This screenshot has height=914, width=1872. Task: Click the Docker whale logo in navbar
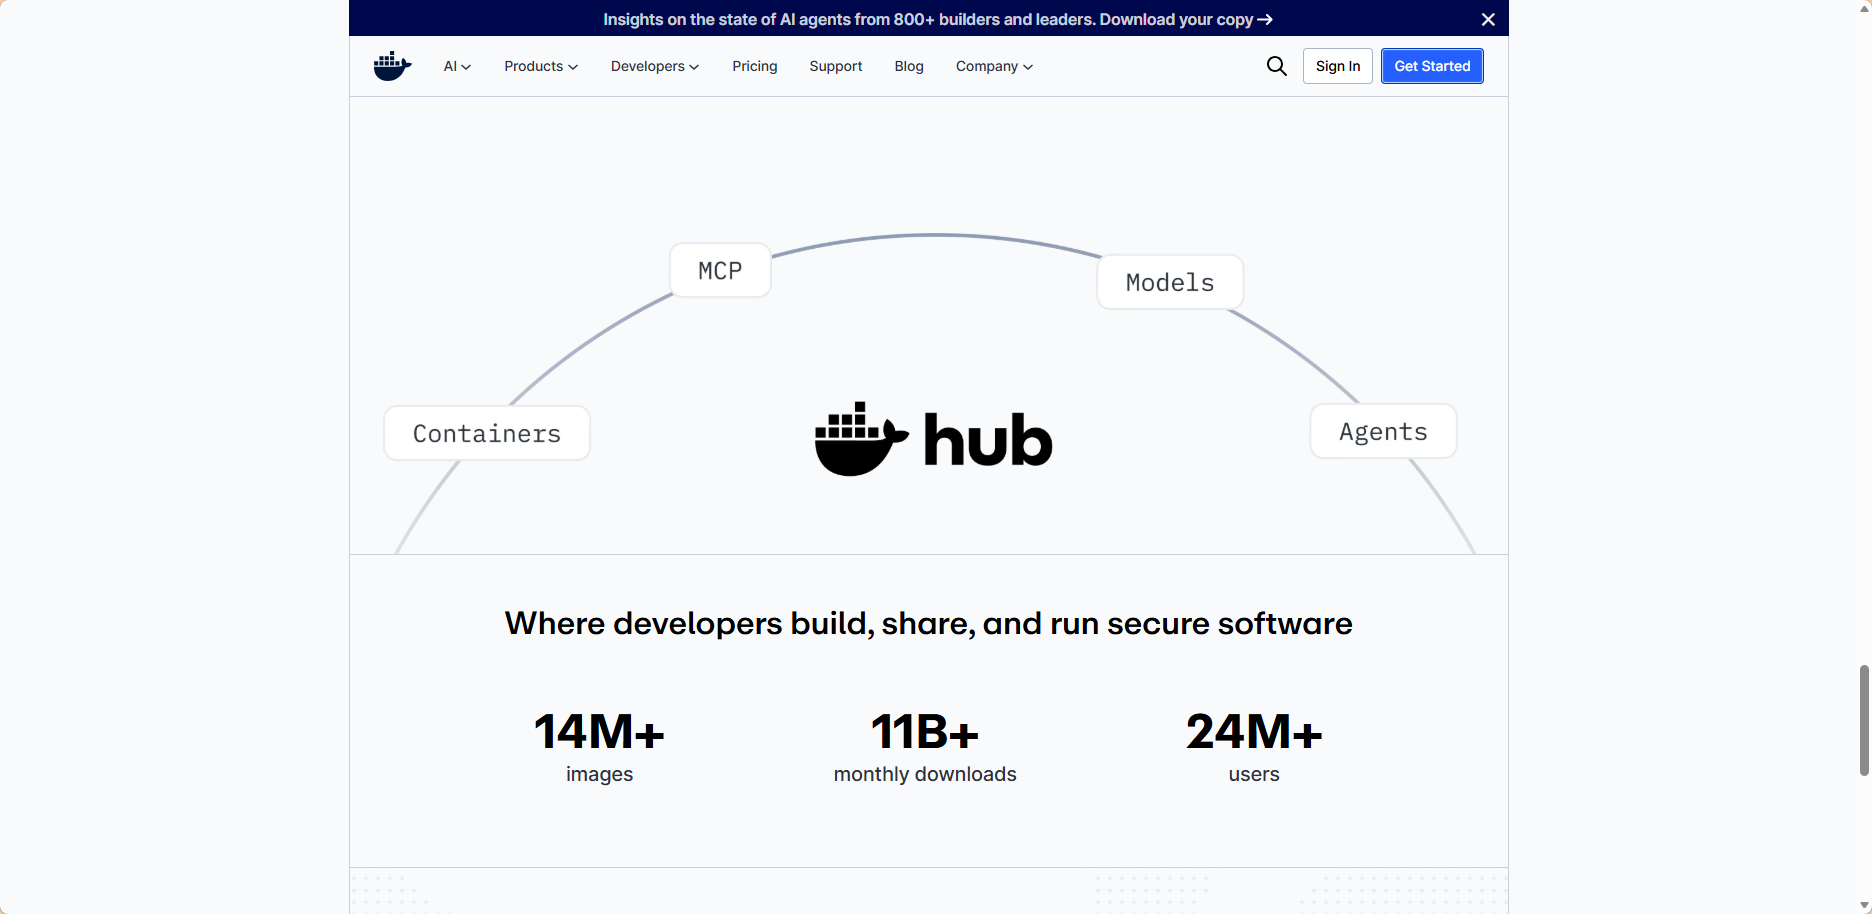point(392,66)
